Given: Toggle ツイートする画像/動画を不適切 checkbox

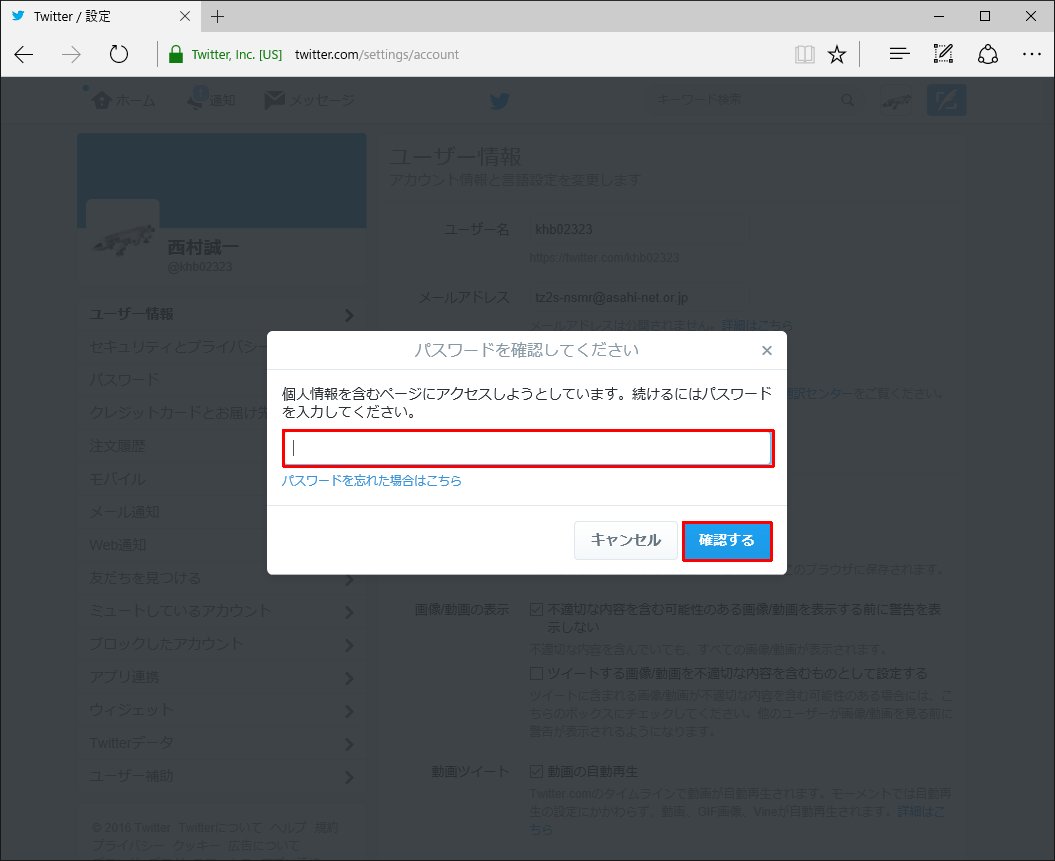Looking at the screenshot, I should pyautogui.click(x=536, y=673).
